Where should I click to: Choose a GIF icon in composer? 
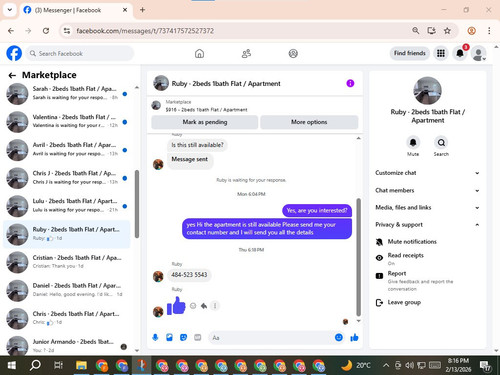coord(198,338)
